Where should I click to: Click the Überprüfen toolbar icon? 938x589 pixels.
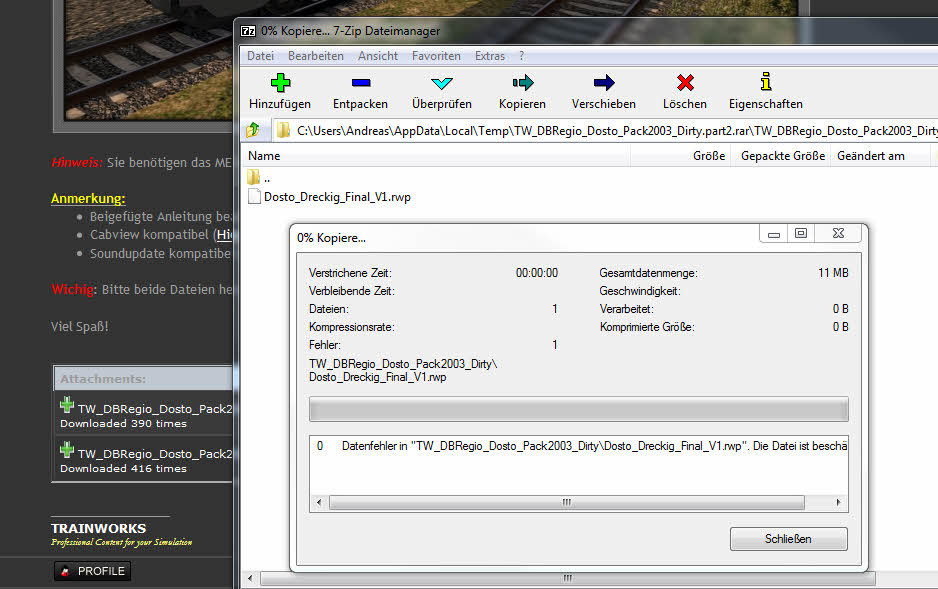[442, 83]
